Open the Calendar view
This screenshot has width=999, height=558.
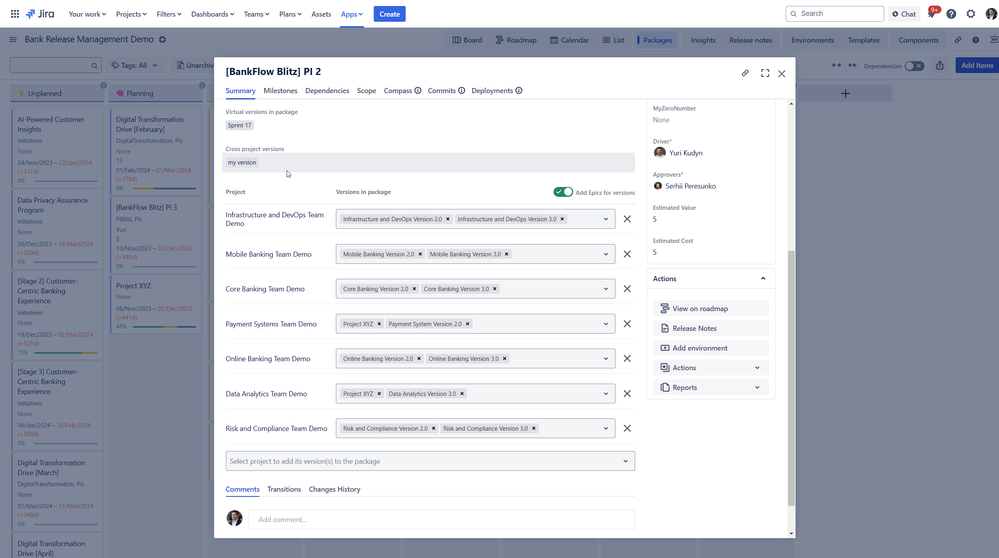(570, 40)
